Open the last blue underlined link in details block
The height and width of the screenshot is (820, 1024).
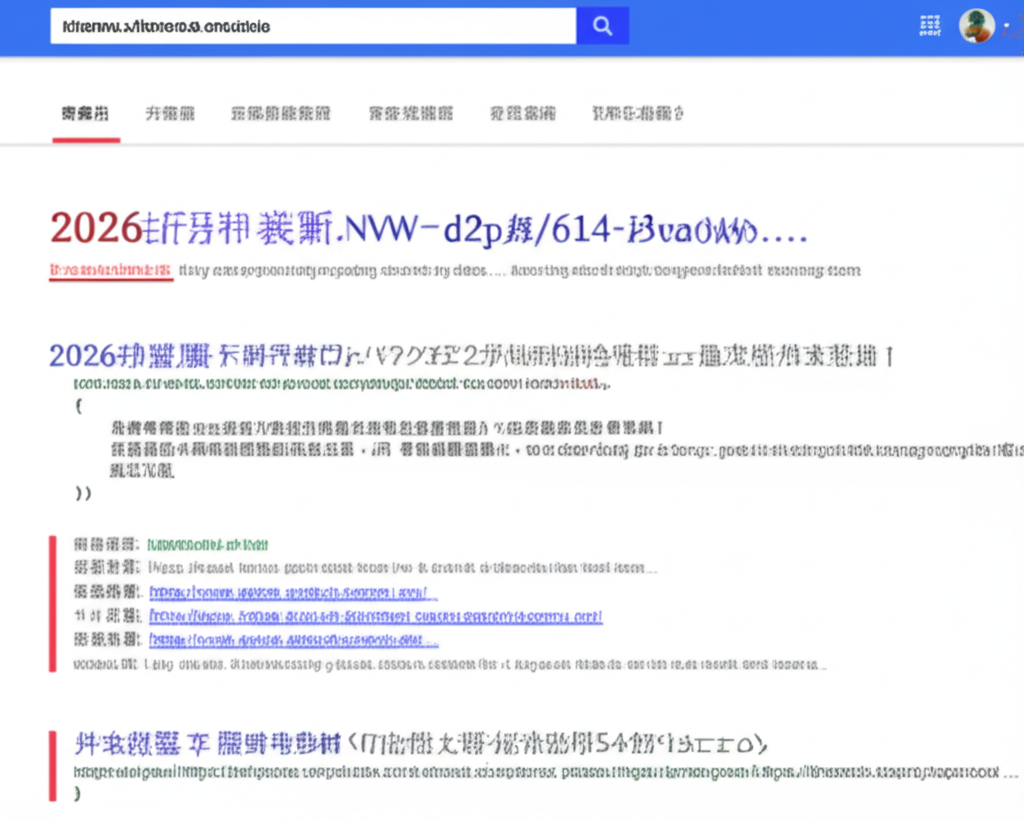click(293, 640)
